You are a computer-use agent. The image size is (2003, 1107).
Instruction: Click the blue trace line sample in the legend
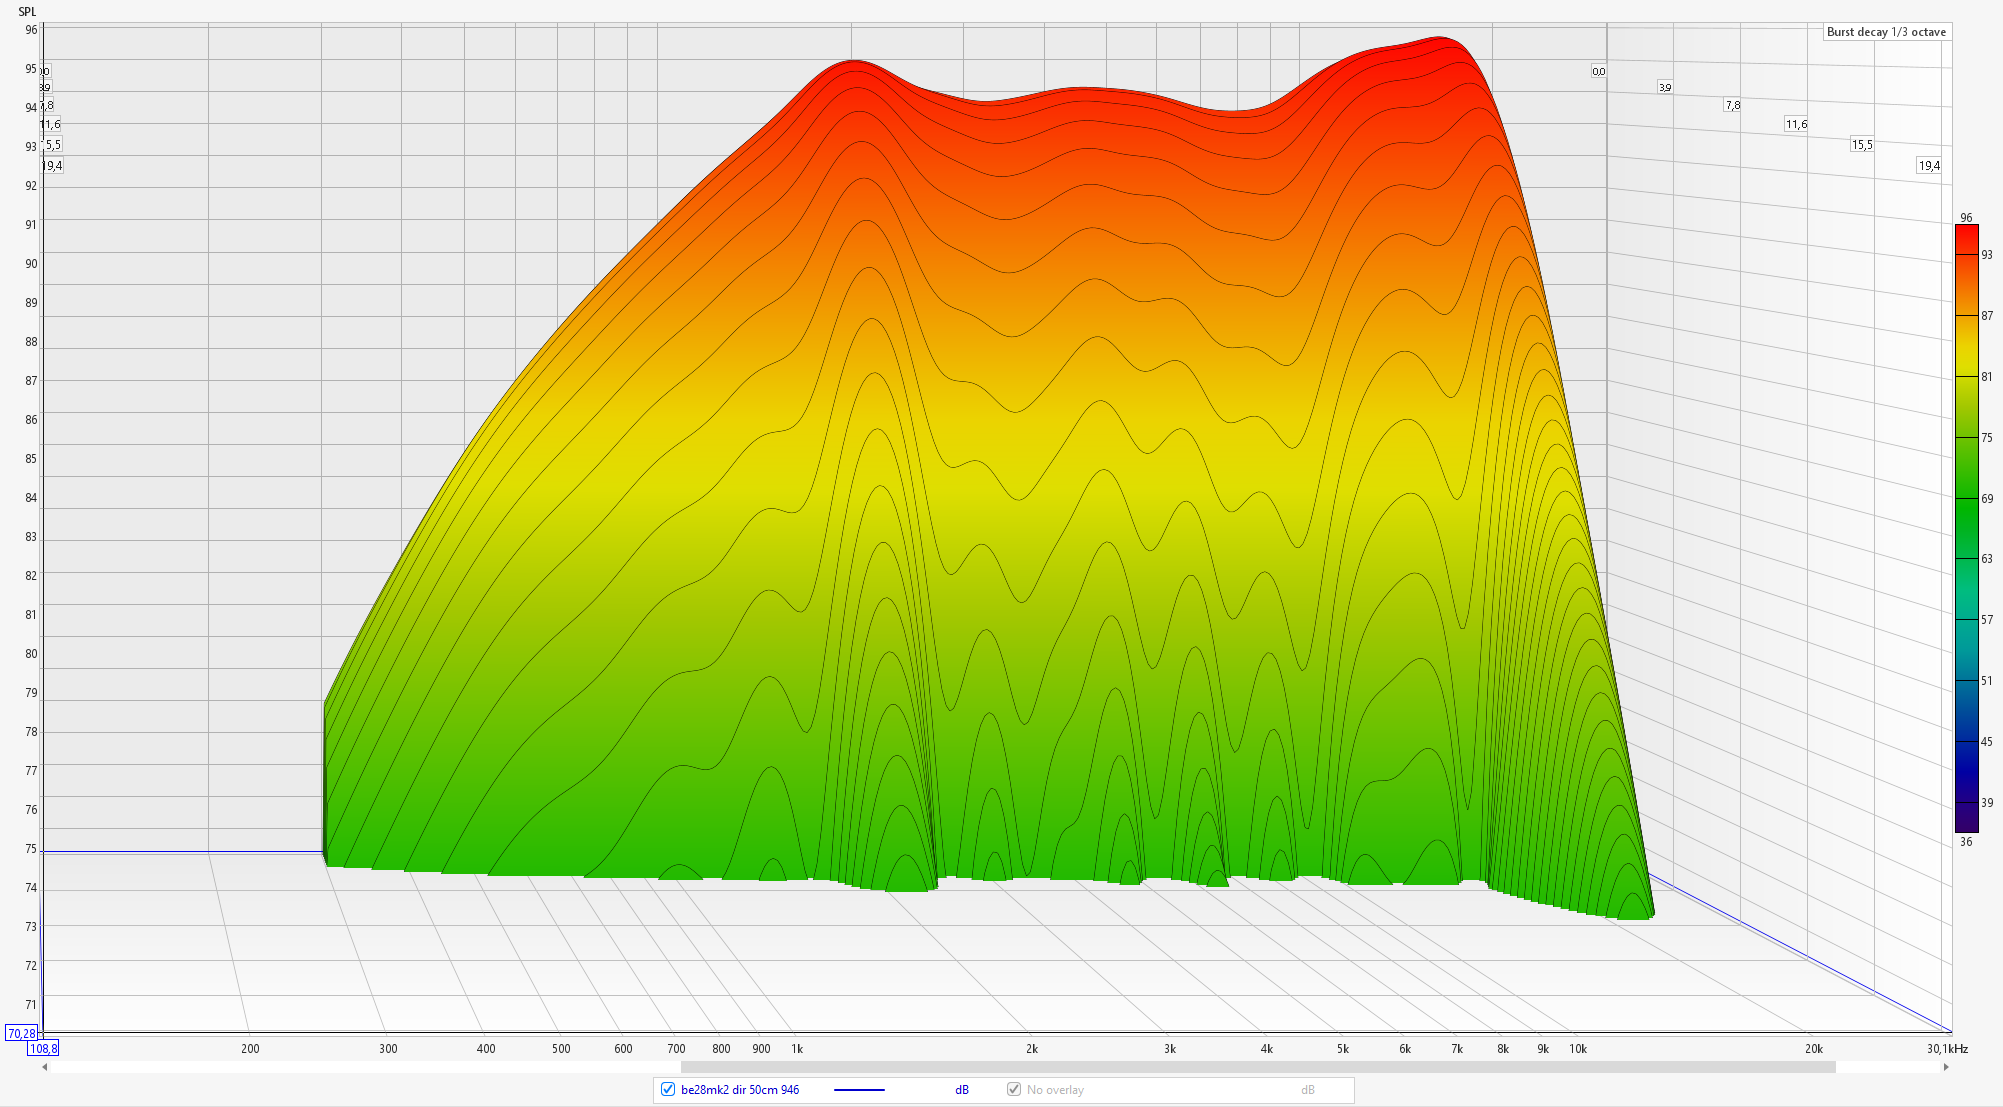coord(859,1090)
